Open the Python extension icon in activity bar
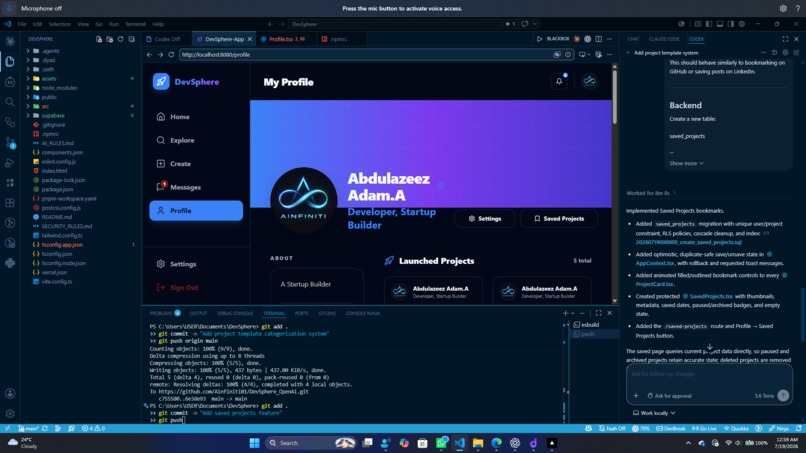Screen dimensions: 806x453 tap(10, 263)
